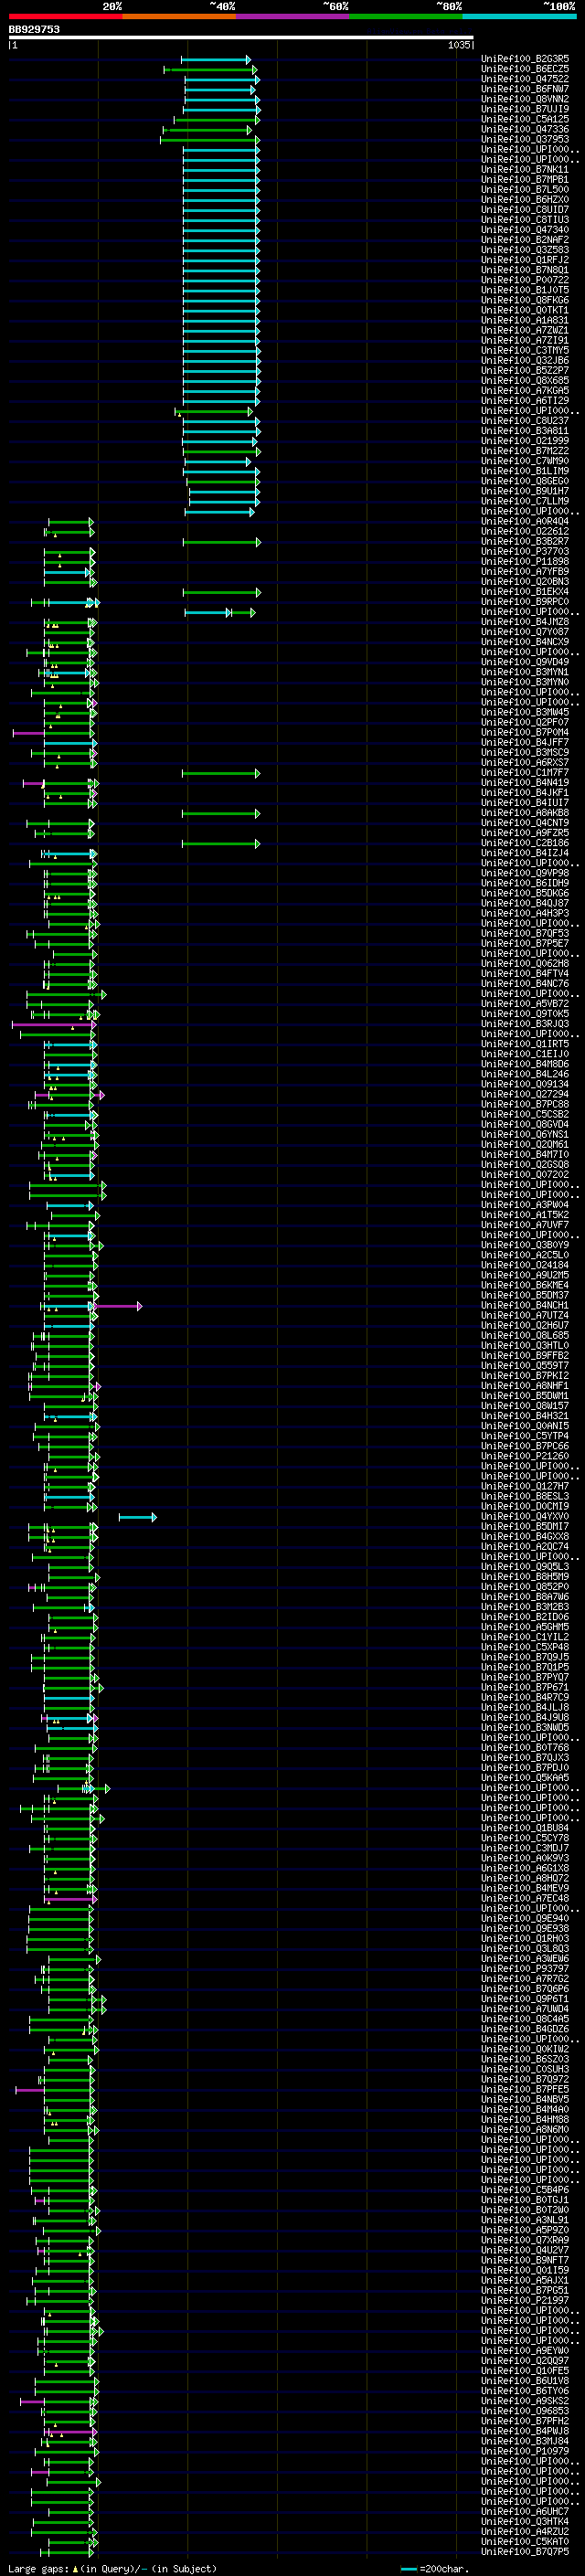Select hit label UniRef100_B9RPC0
The width and height of the screenshot is (585, 2576).
(525, 602)
